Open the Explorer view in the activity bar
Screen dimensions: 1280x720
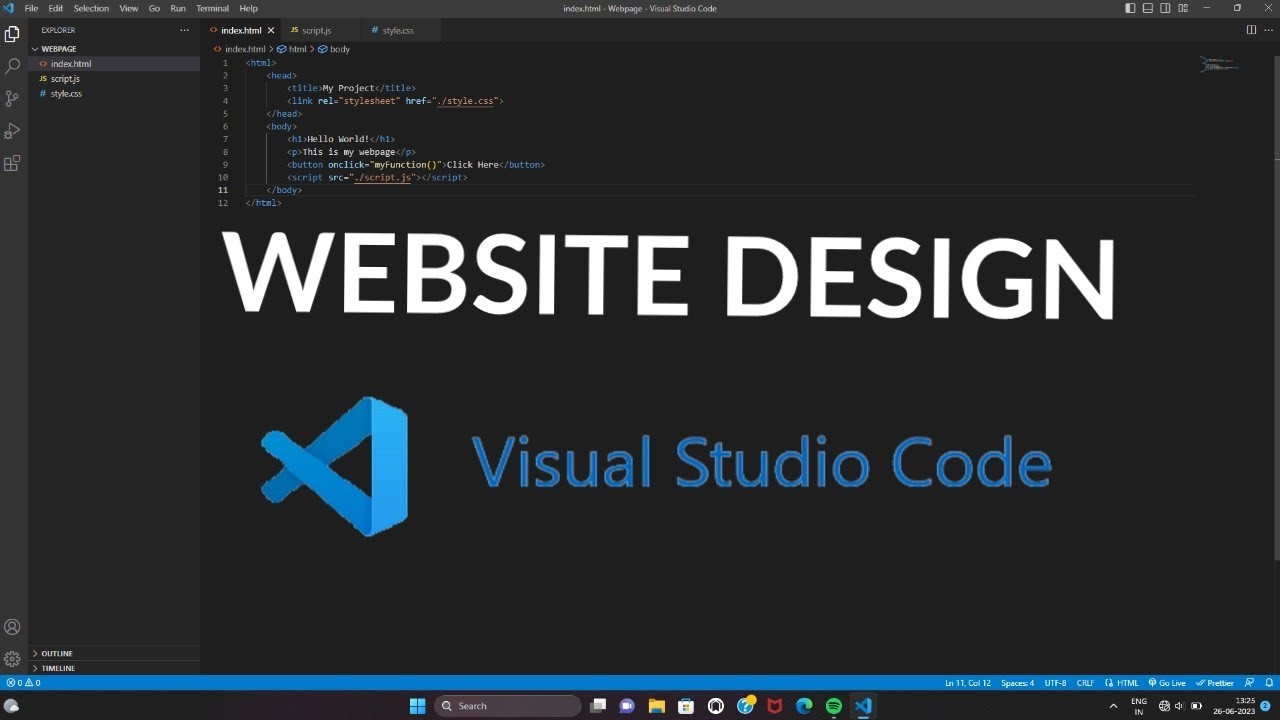12,34
